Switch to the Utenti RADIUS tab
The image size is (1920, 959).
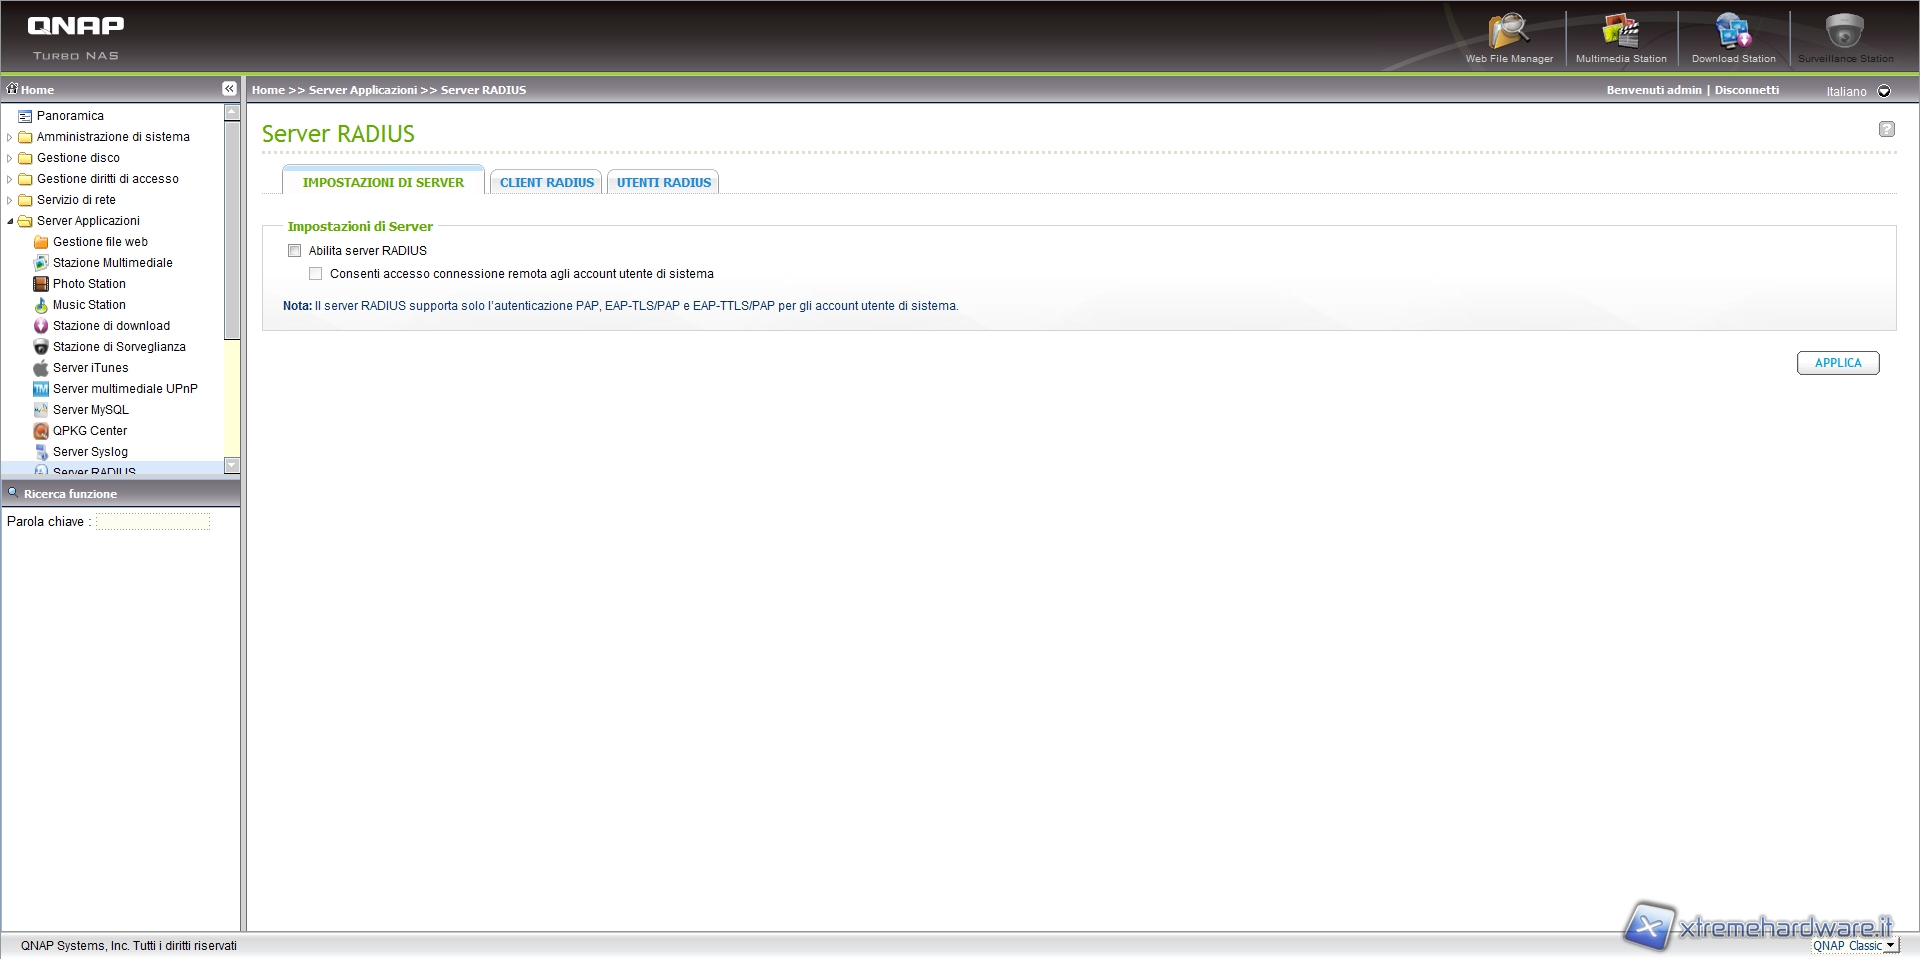click(x=663, y=182)
